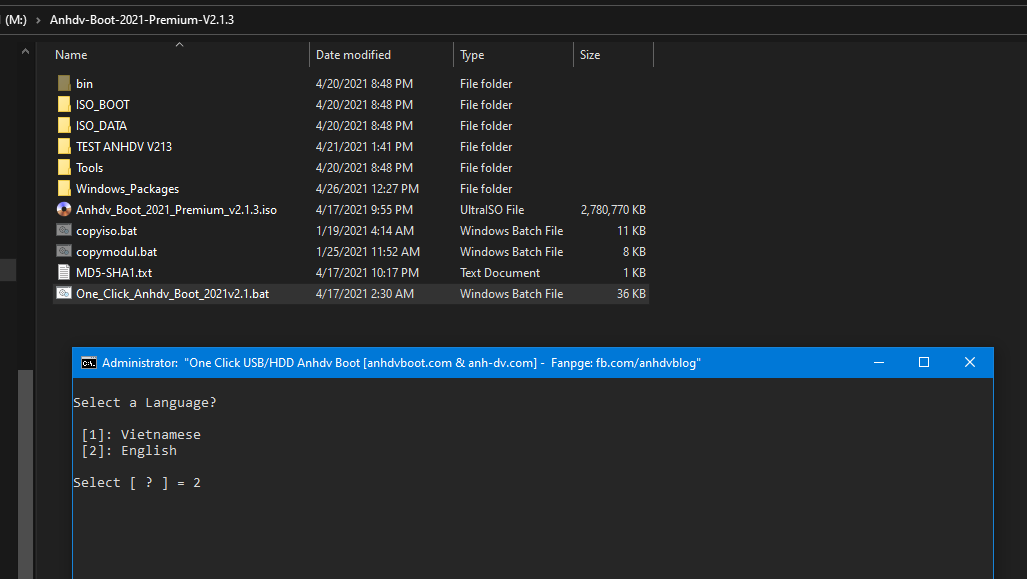
Task: Sort by the Date modified column
Action: click(353, 55)
